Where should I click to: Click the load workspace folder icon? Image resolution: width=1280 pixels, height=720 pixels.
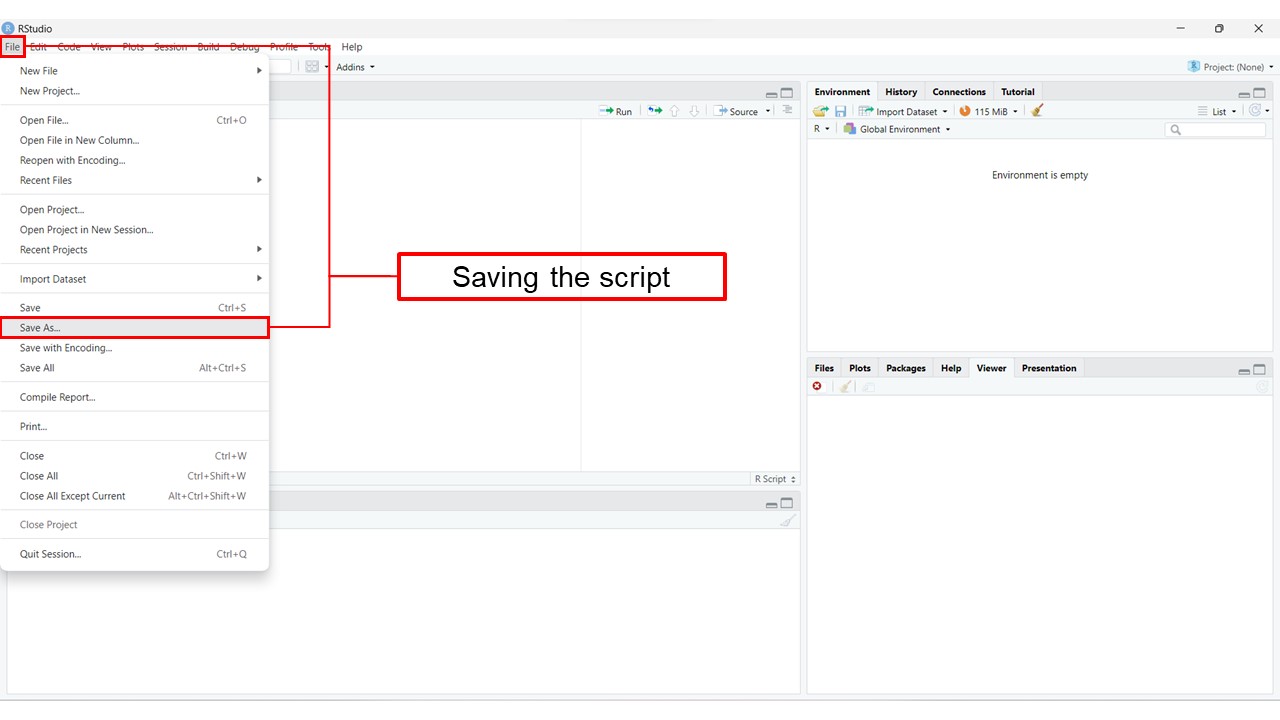[x=821, y=111]
